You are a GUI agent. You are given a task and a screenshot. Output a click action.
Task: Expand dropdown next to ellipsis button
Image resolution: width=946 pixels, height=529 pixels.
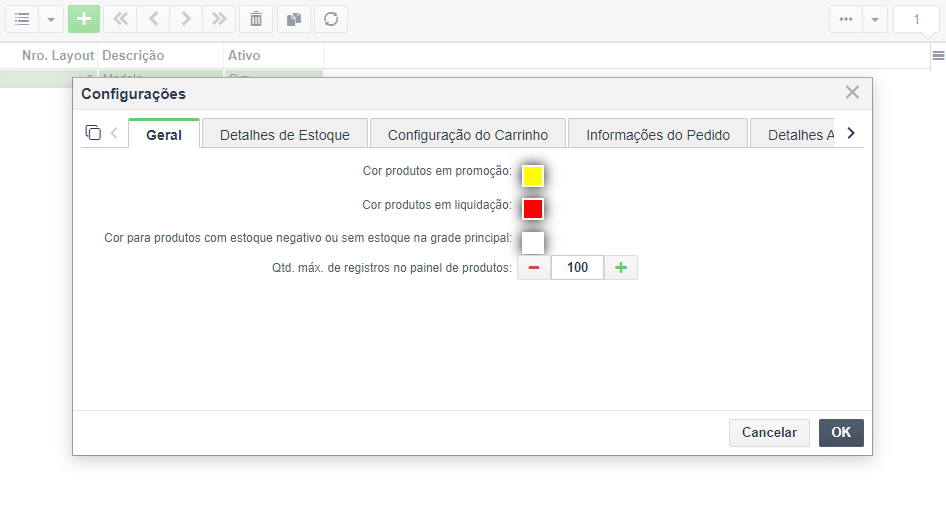click(x=875, y=19)
